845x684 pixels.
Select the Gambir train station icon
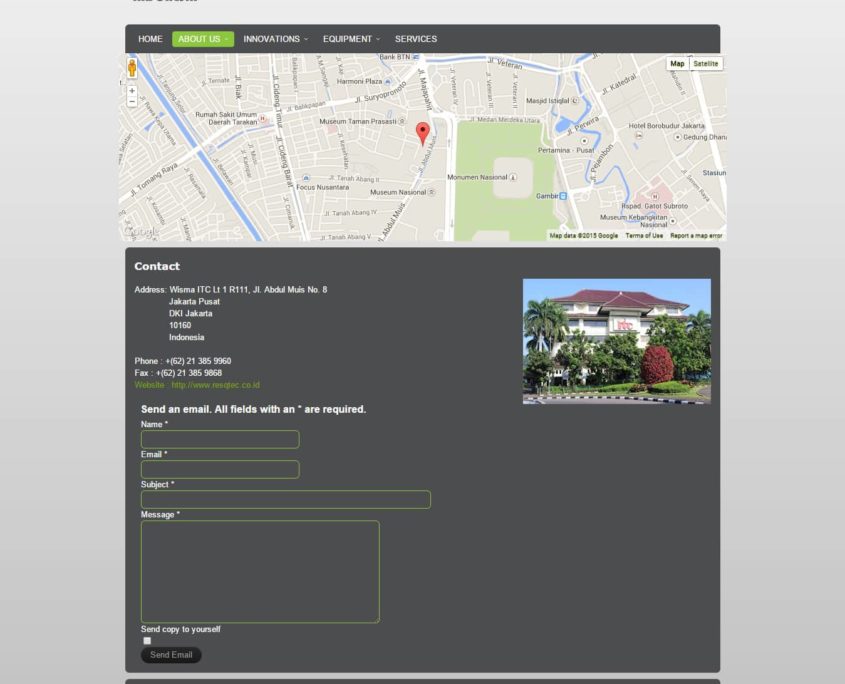click(563, 196)
